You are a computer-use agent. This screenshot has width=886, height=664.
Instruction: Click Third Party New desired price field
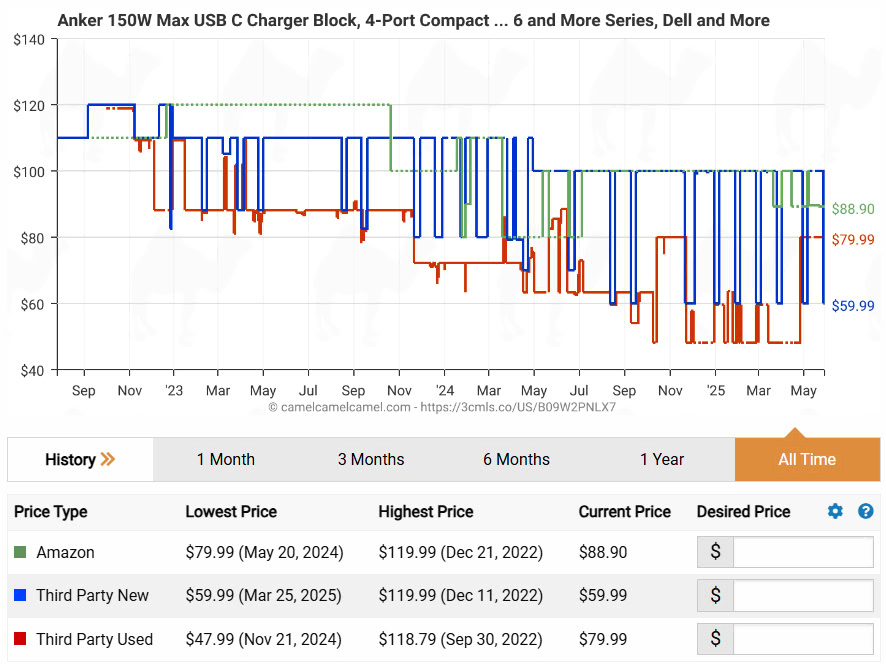pyautogui.click(x=802, y=596)
